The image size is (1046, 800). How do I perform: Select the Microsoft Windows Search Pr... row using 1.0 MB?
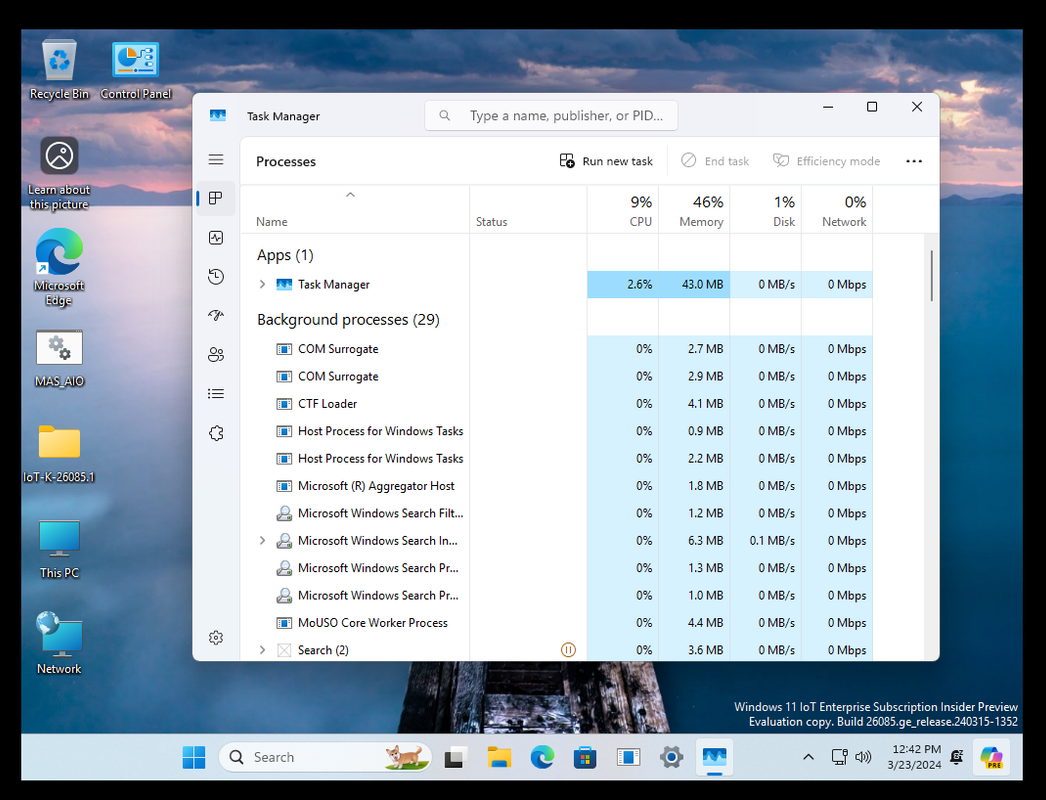556,595
